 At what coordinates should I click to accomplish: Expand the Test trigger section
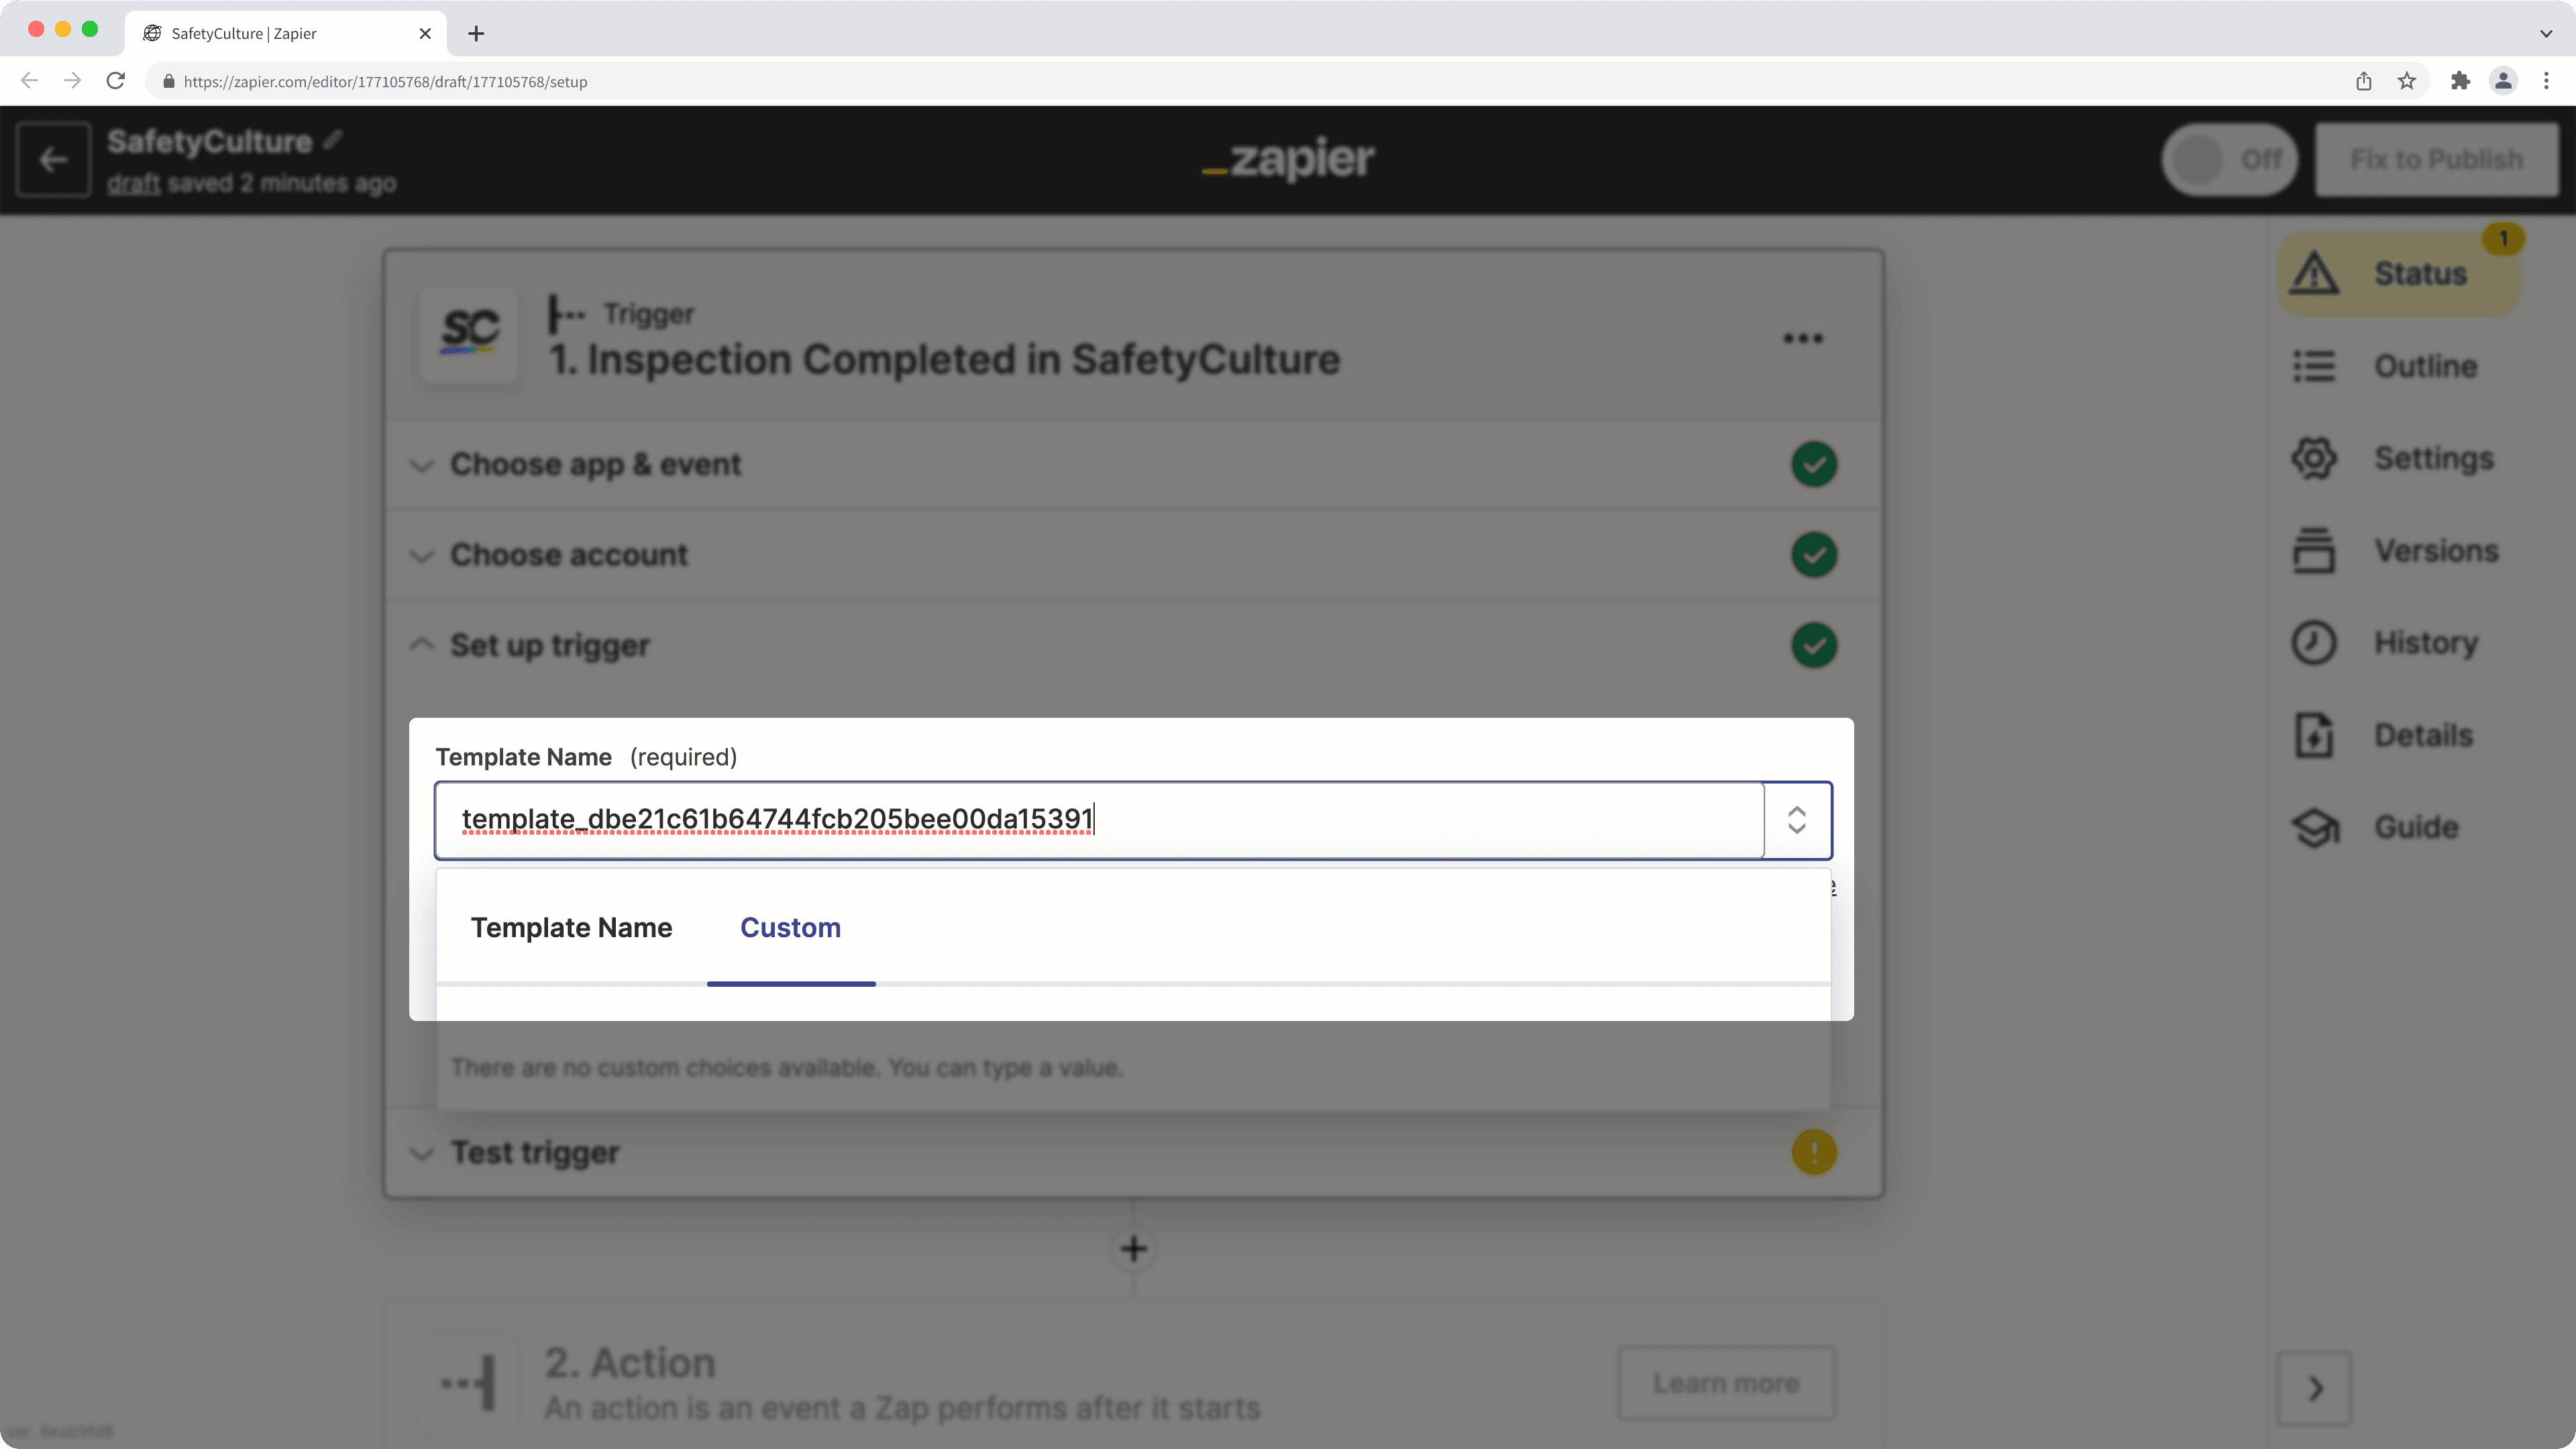535,1152
